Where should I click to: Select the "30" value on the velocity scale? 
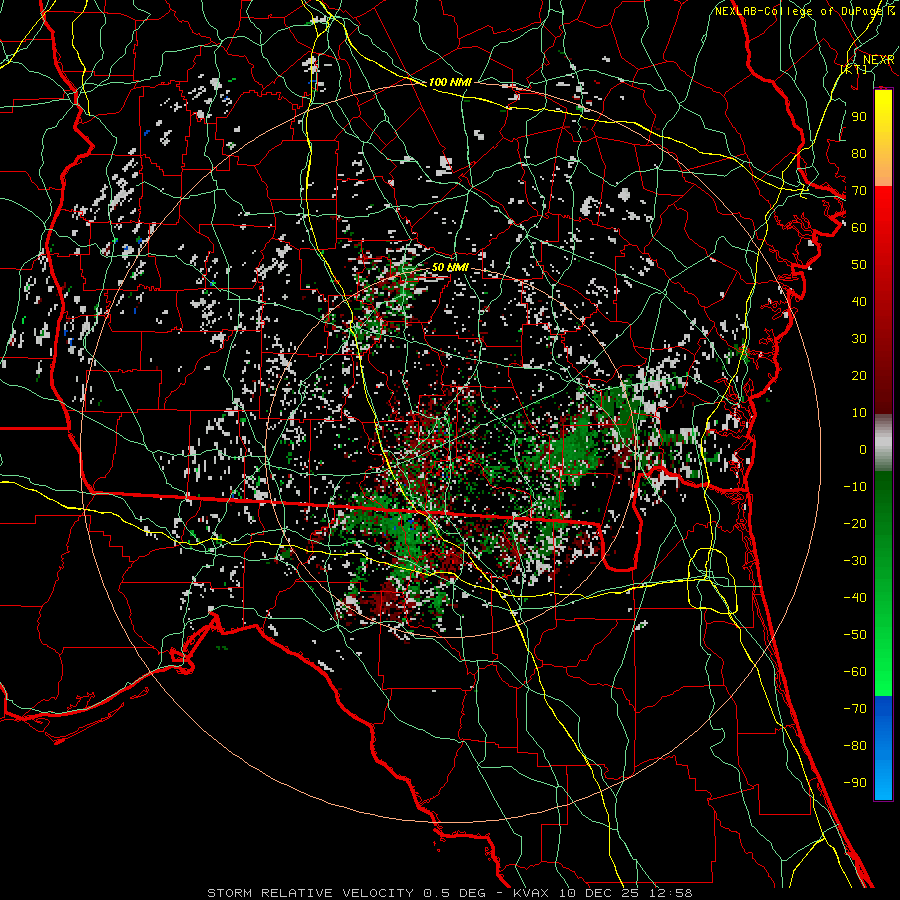click(x=859, y=339)
